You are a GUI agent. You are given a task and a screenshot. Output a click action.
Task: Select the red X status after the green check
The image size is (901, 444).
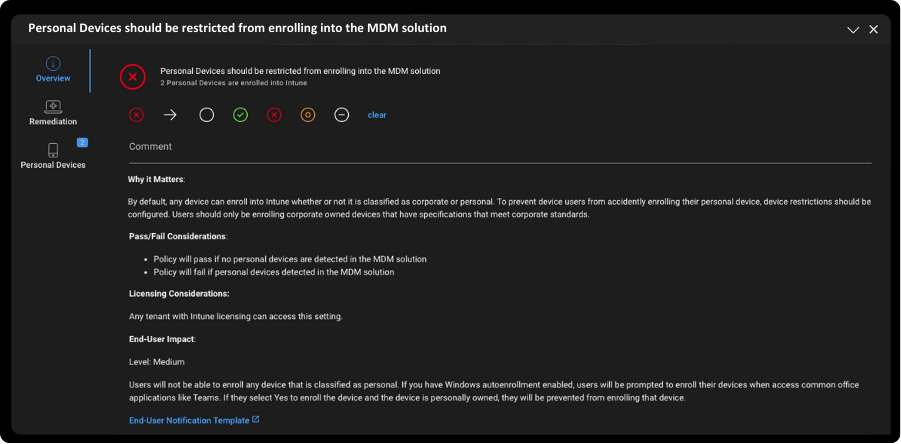tap(274, 115)
